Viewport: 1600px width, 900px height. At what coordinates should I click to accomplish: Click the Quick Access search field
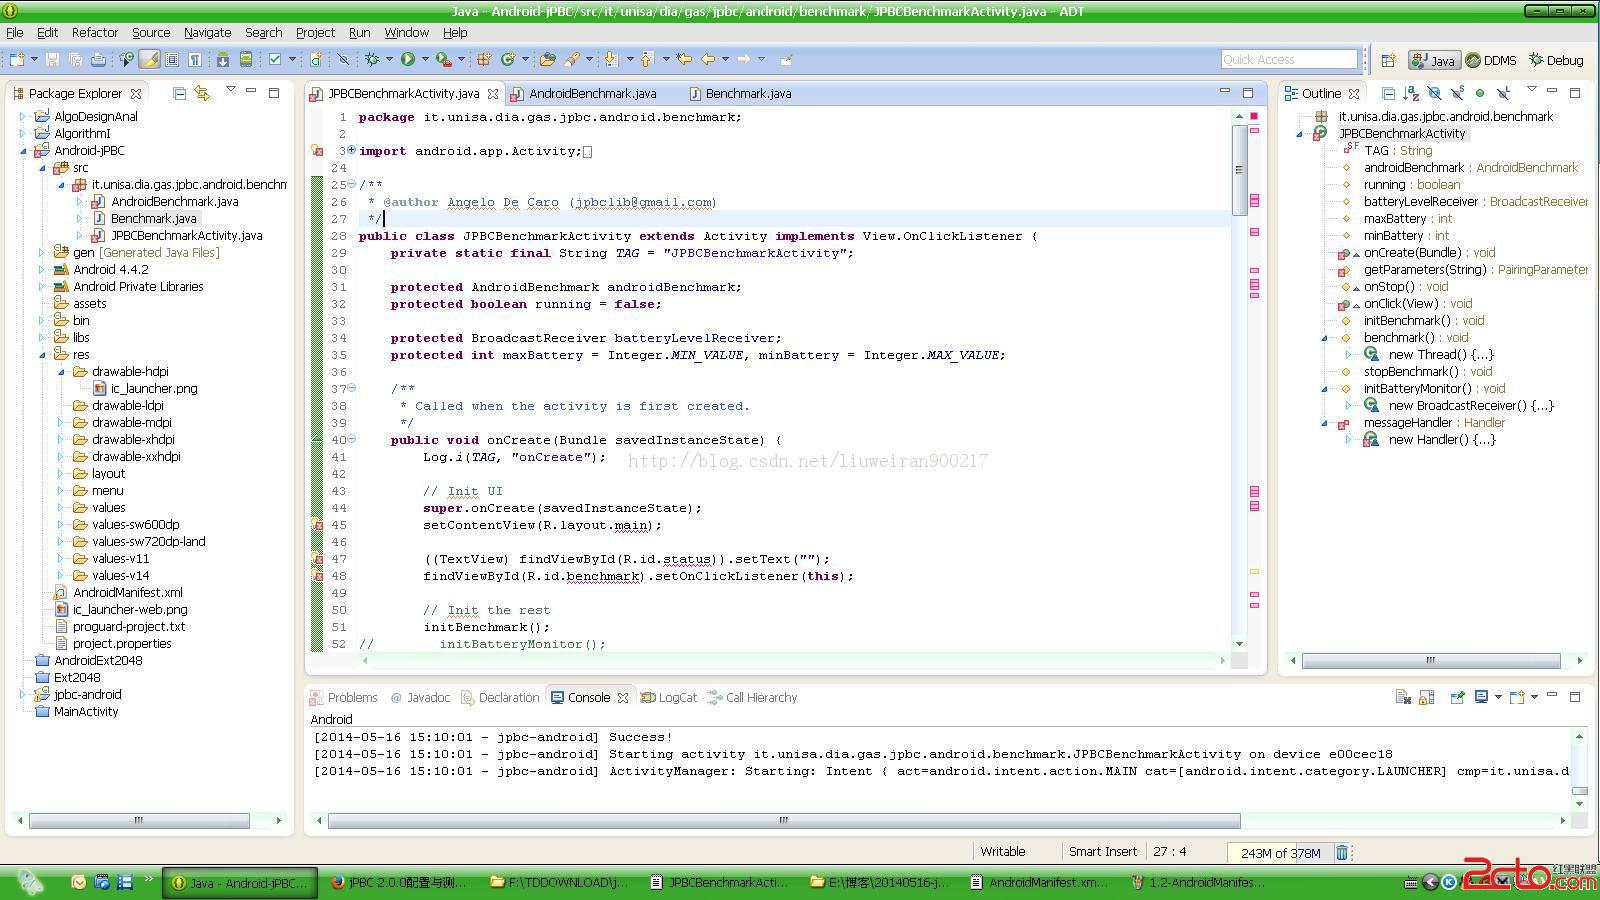click(x=1288, y=60)
